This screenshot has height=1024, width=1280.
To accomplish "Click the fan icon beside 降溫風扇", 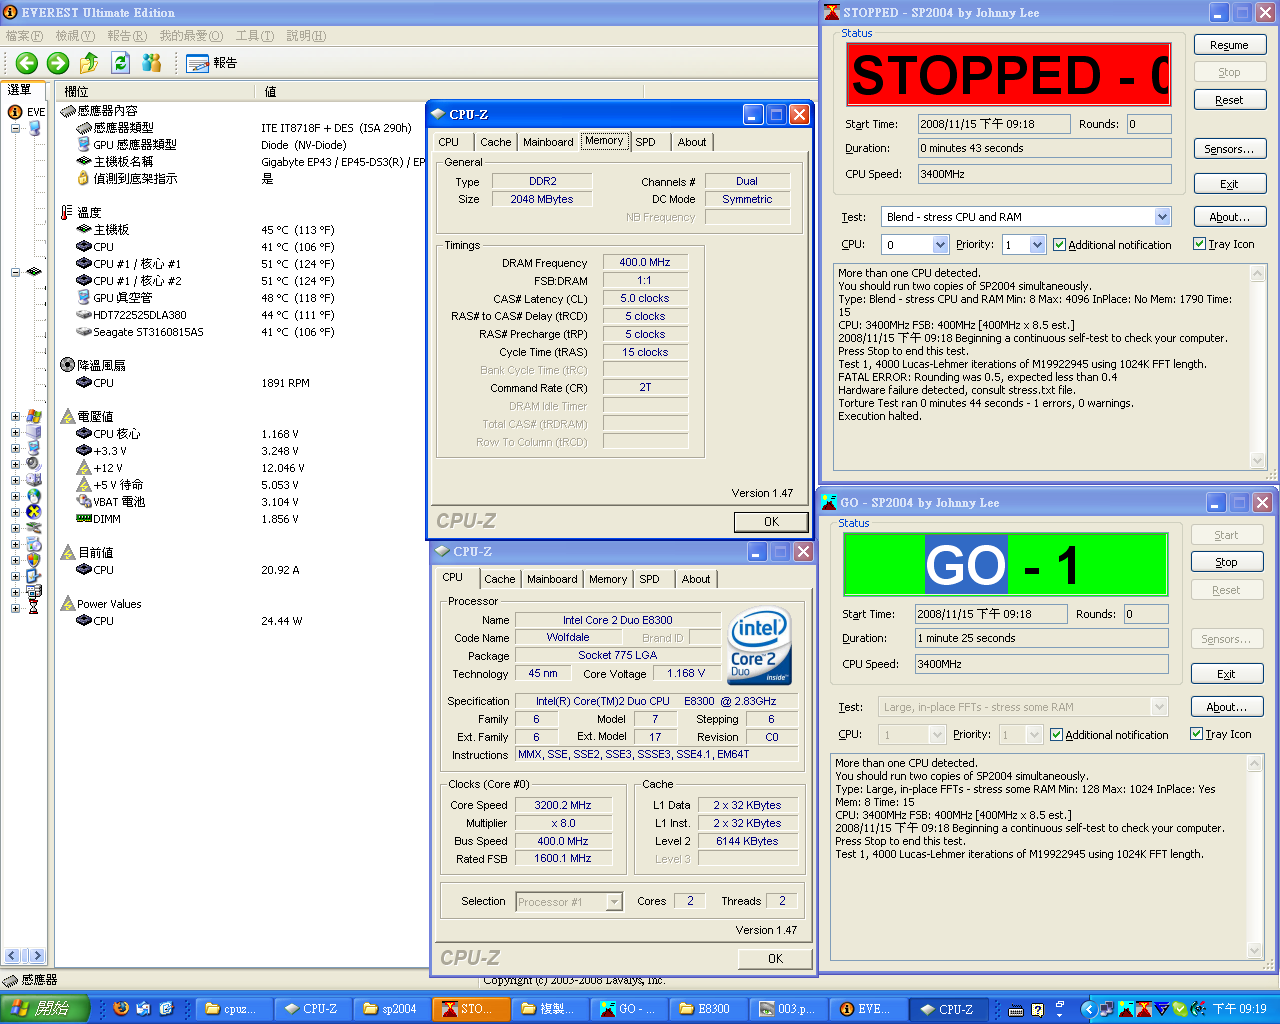I will tap(67, 366).
